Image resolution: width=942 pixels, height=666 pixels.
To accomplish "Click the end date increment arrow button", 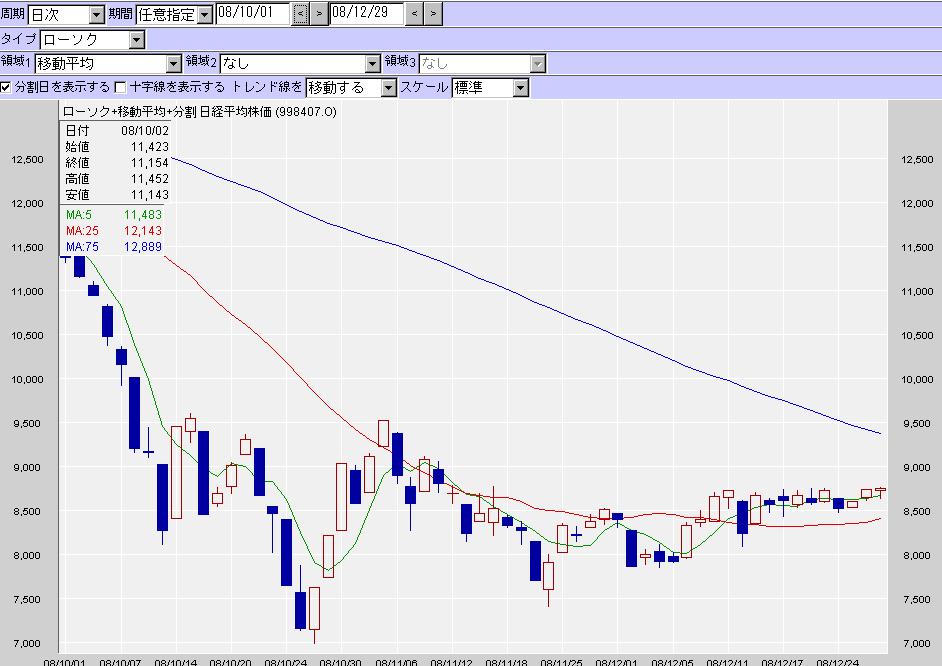I will 434,14.
